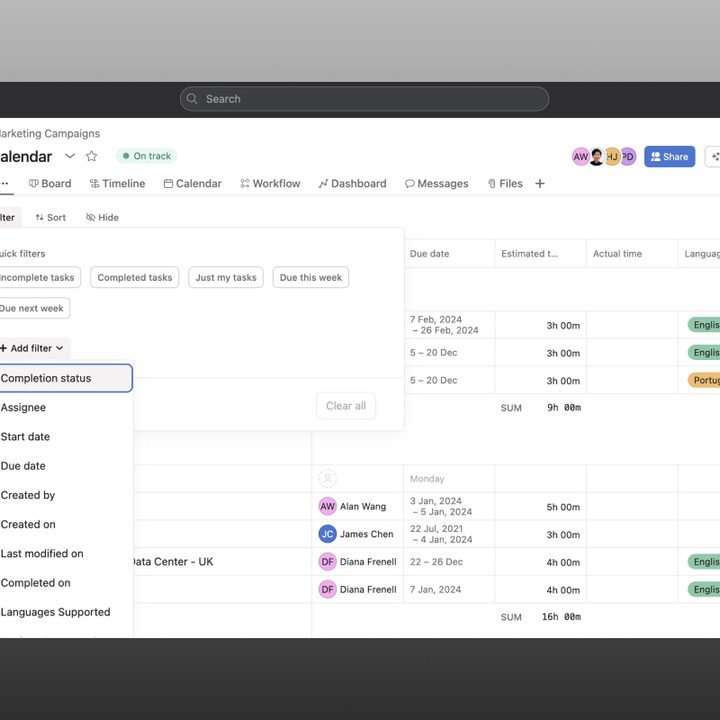Screen dimensions: 720x720
Task: Select Created on filter option
Action: (x=65, y=524)
